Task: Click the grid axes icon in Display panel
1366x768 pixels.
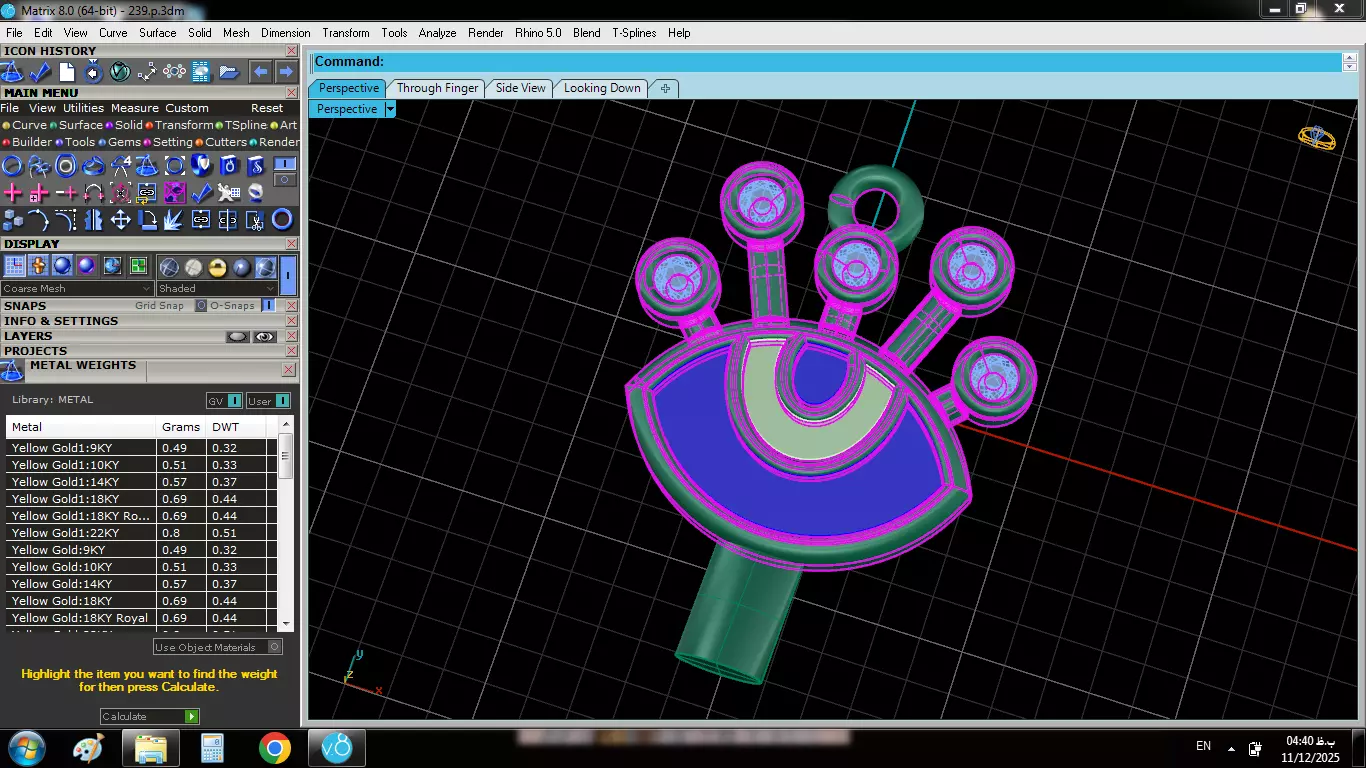Action: click(x=14, y=266)
